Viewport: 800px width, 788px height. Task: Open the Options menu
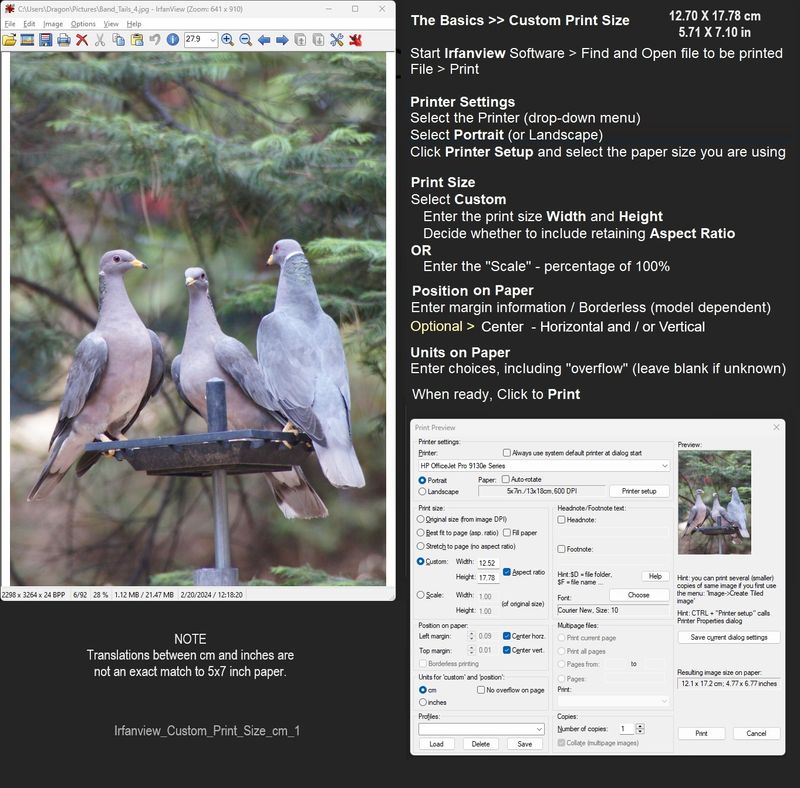click(83, 23)
